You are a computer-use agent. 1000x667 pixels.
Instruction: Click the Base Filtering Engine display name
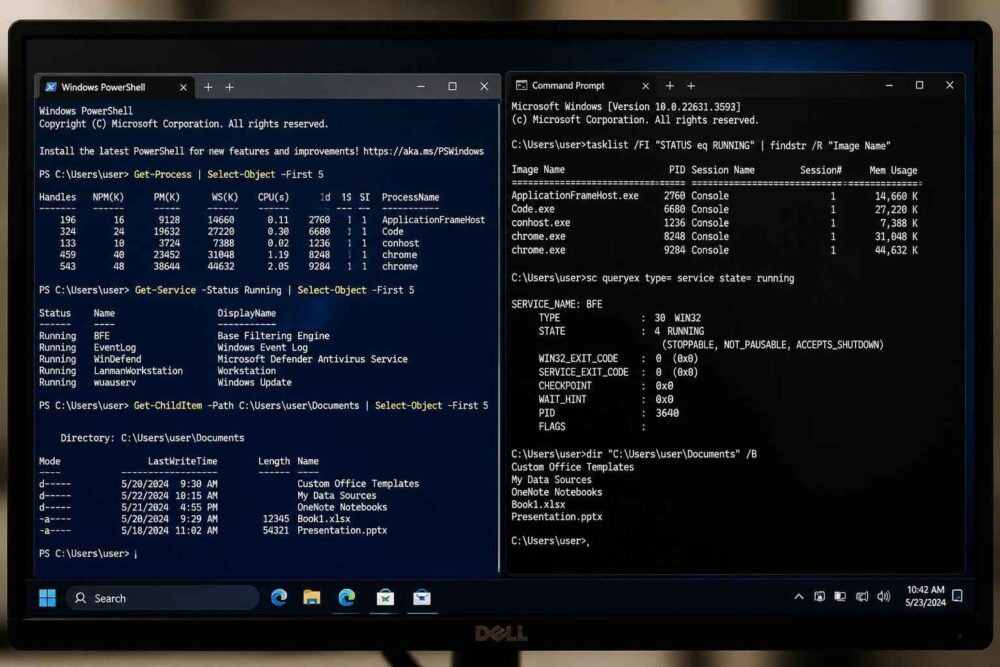tap(273, 335)
